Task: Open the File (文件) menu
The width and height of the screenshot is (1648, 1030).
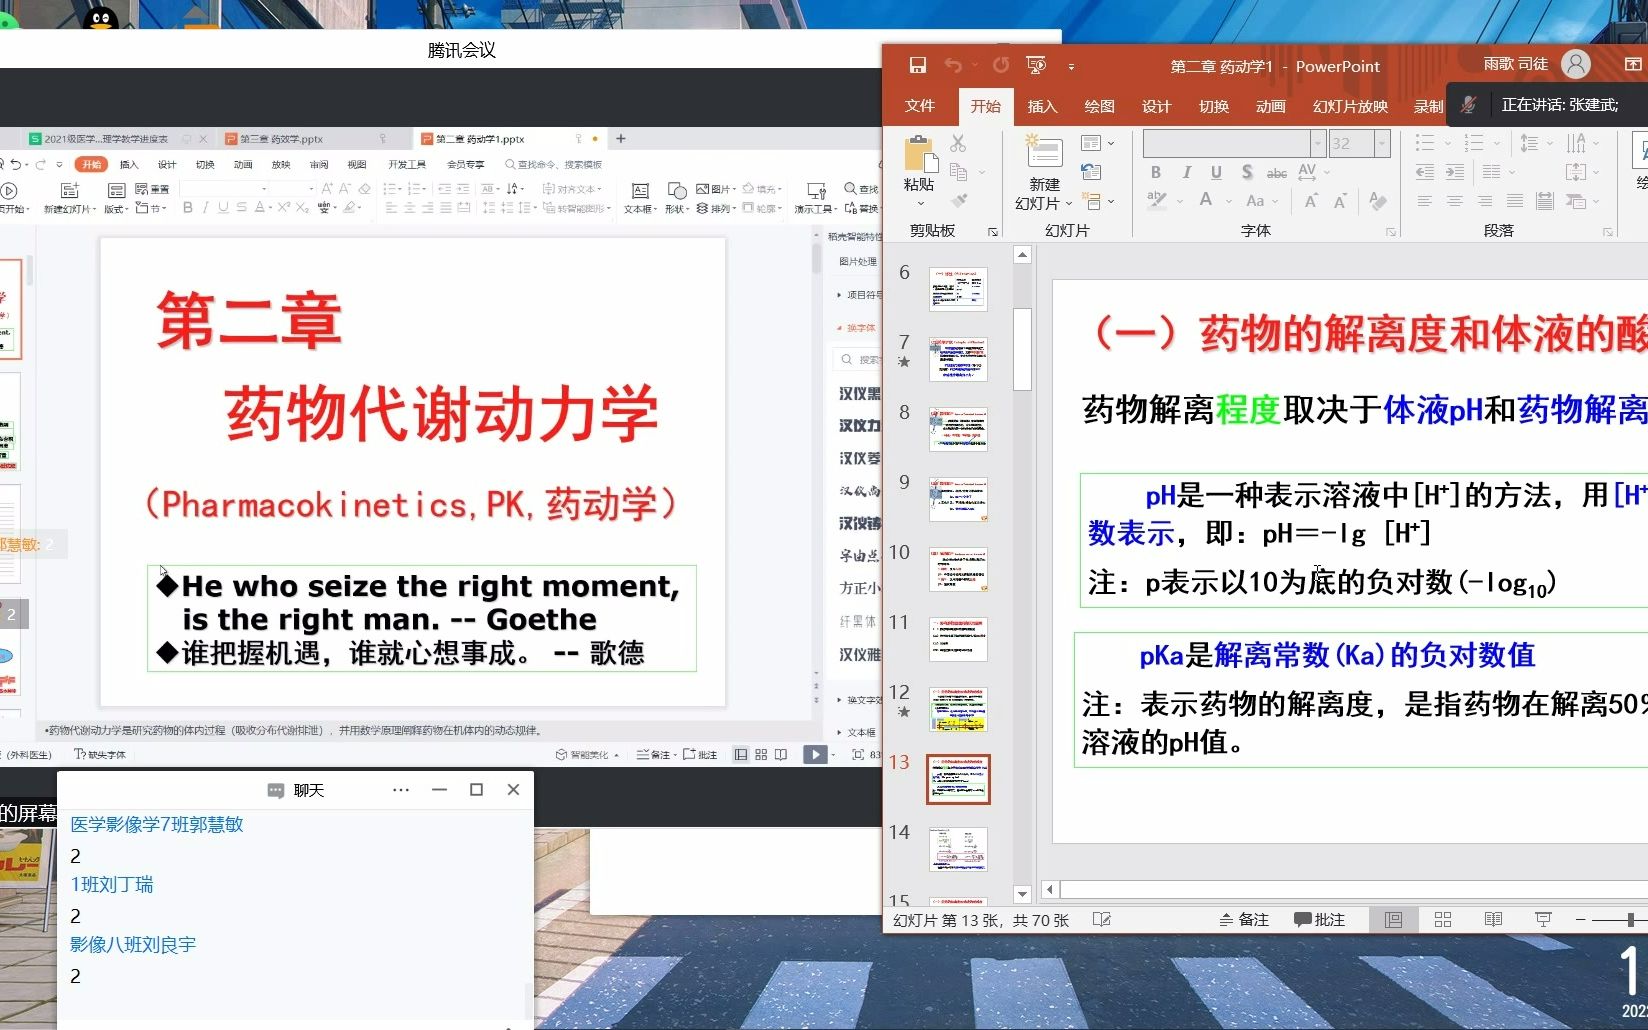Action: point(920,106)
